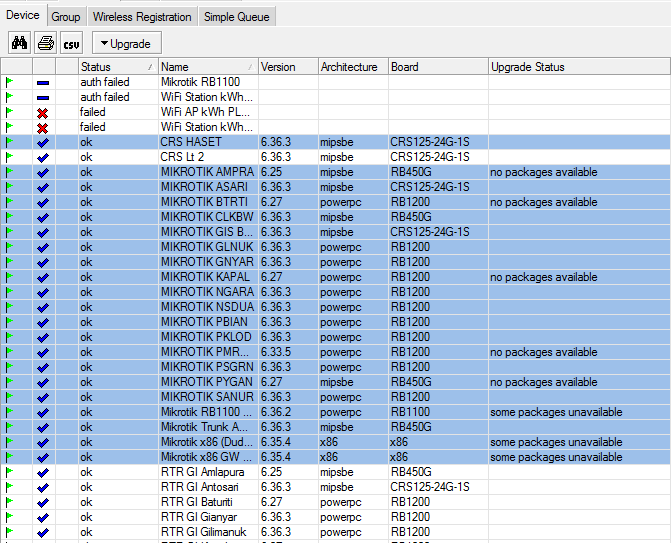Image resolution: width=671 pixels, height=543 pixels.
Task: Select the MIKROTIK GIS B... row name
Action: pyautogui.click(x=207, y=232)
